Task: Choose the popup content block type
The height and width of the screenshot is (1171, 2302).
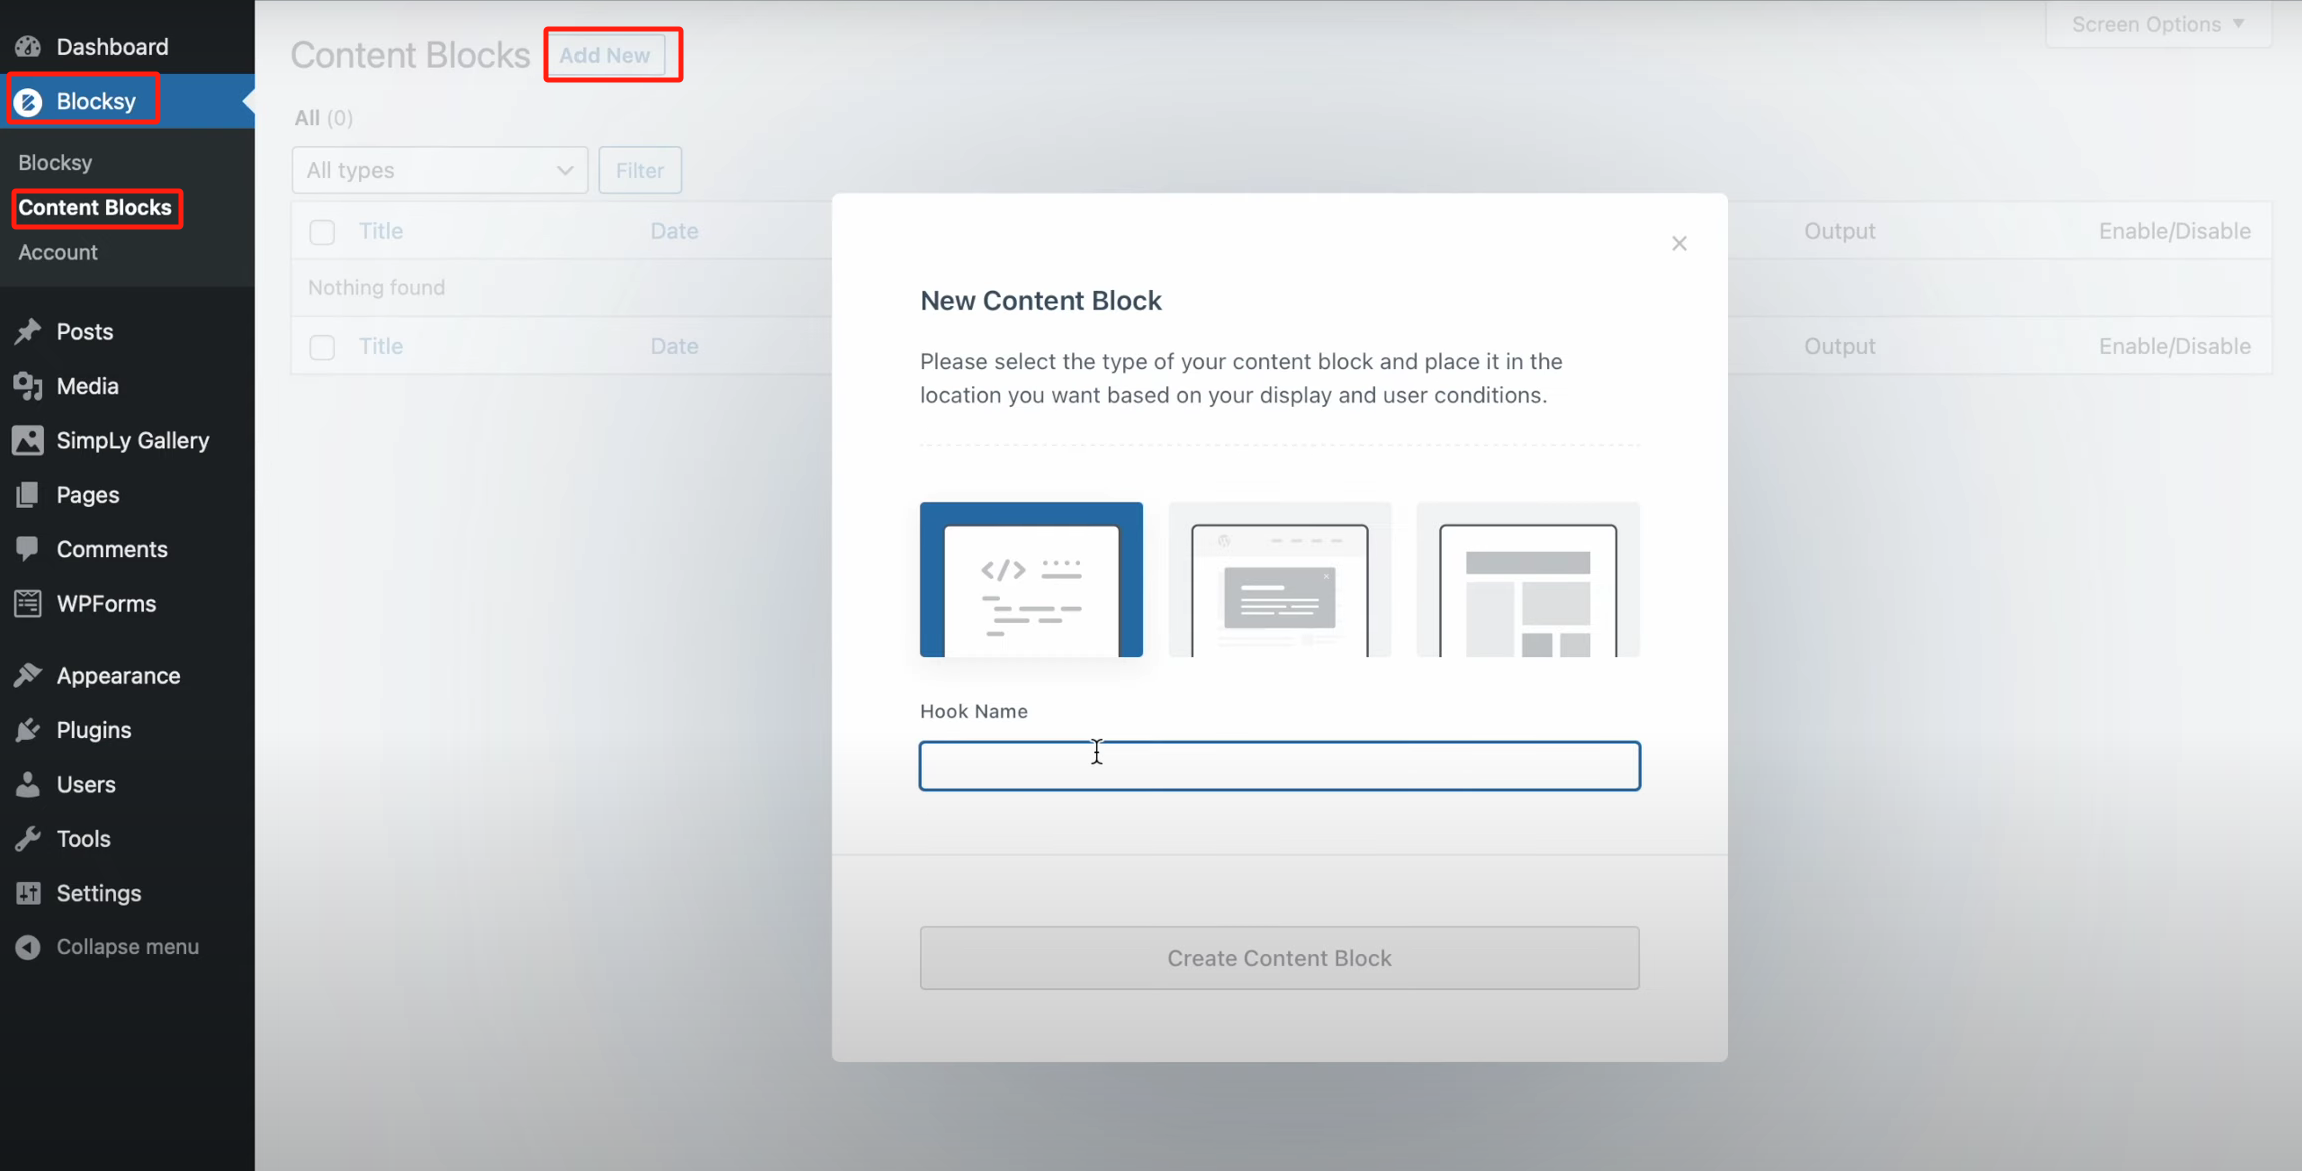Action: pyautogui.click(x=1279, y=579)
